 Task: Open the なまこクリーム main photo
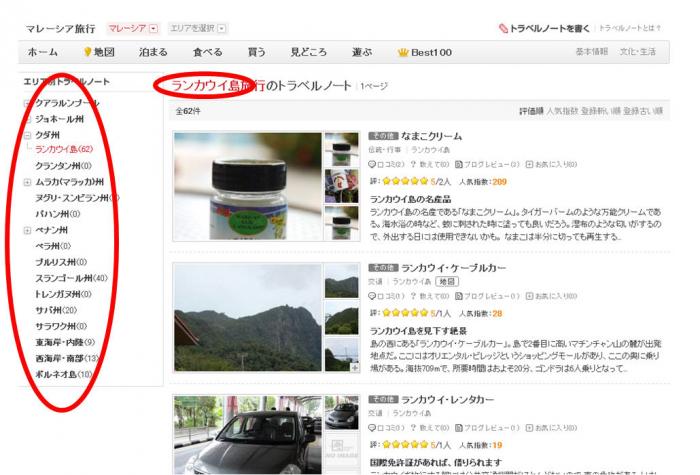tap(248, 186)
